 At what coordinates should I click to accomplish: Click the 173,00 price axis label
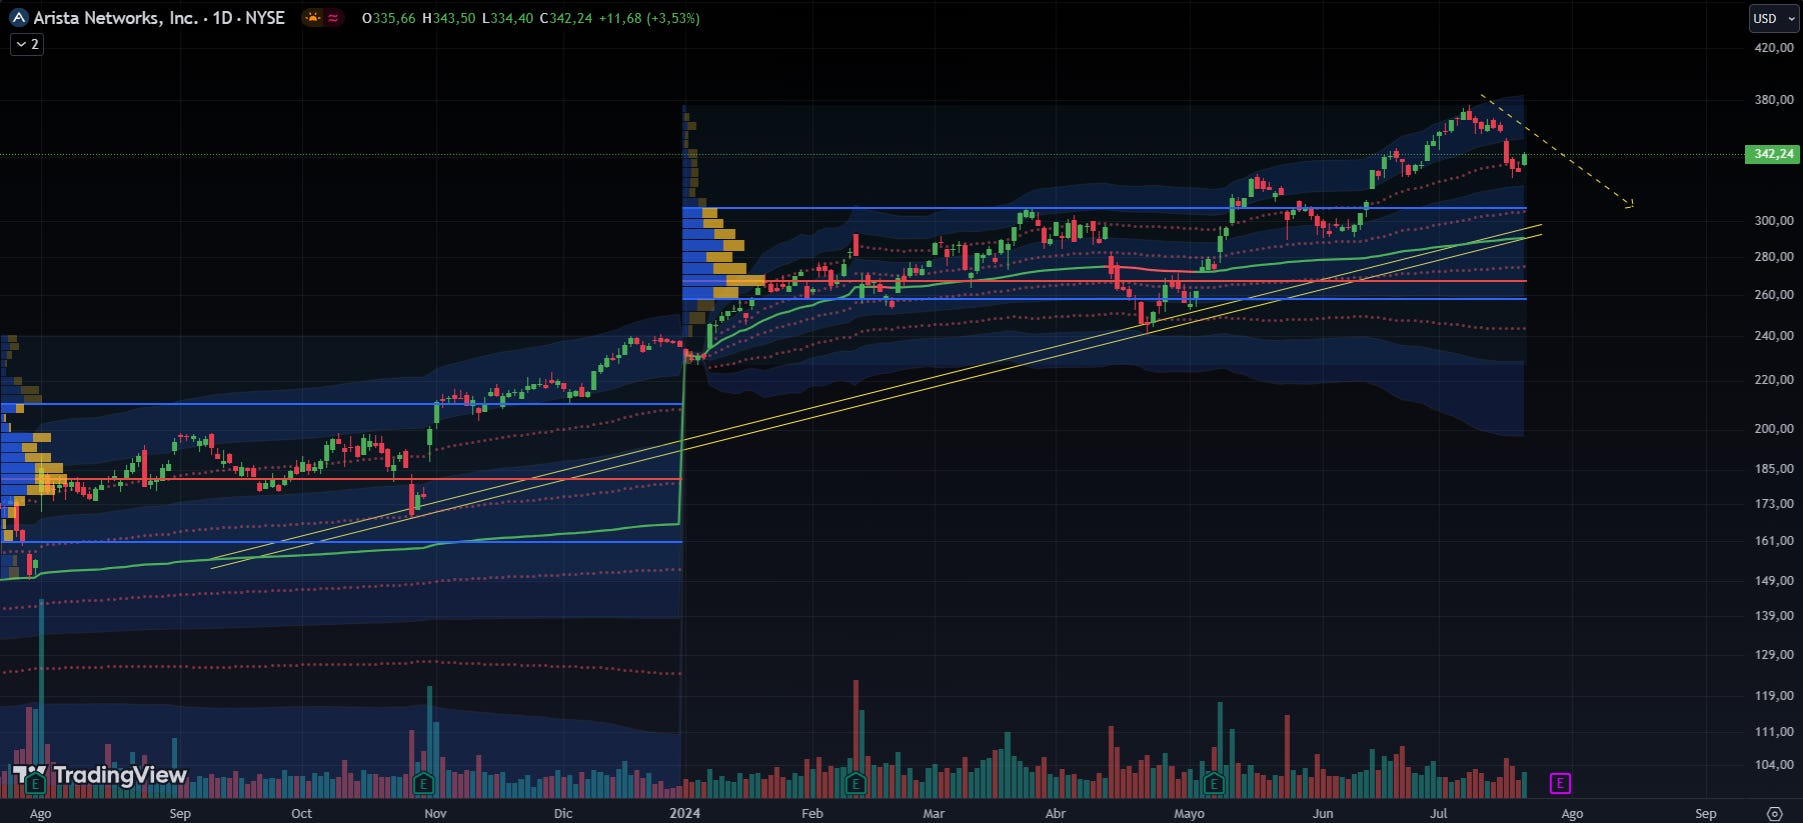click(1774, 504)
